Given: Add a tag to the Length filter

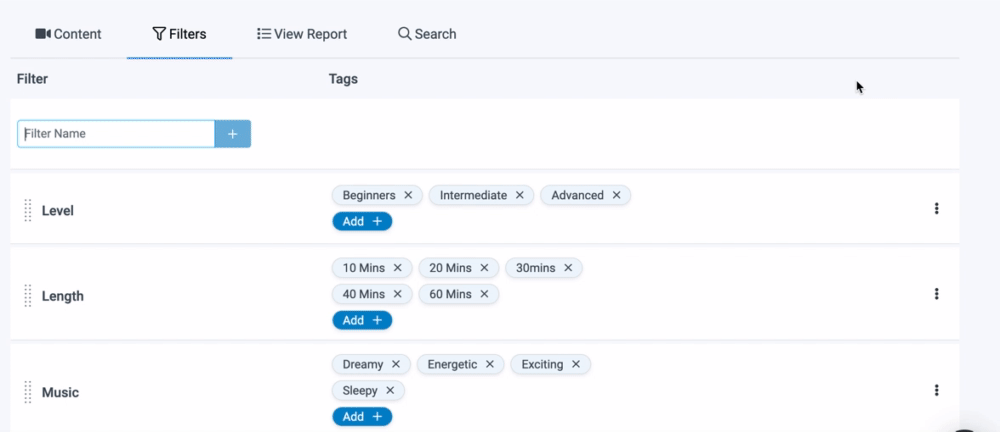Looking at the screenshot, I should [x=362, y=321].
